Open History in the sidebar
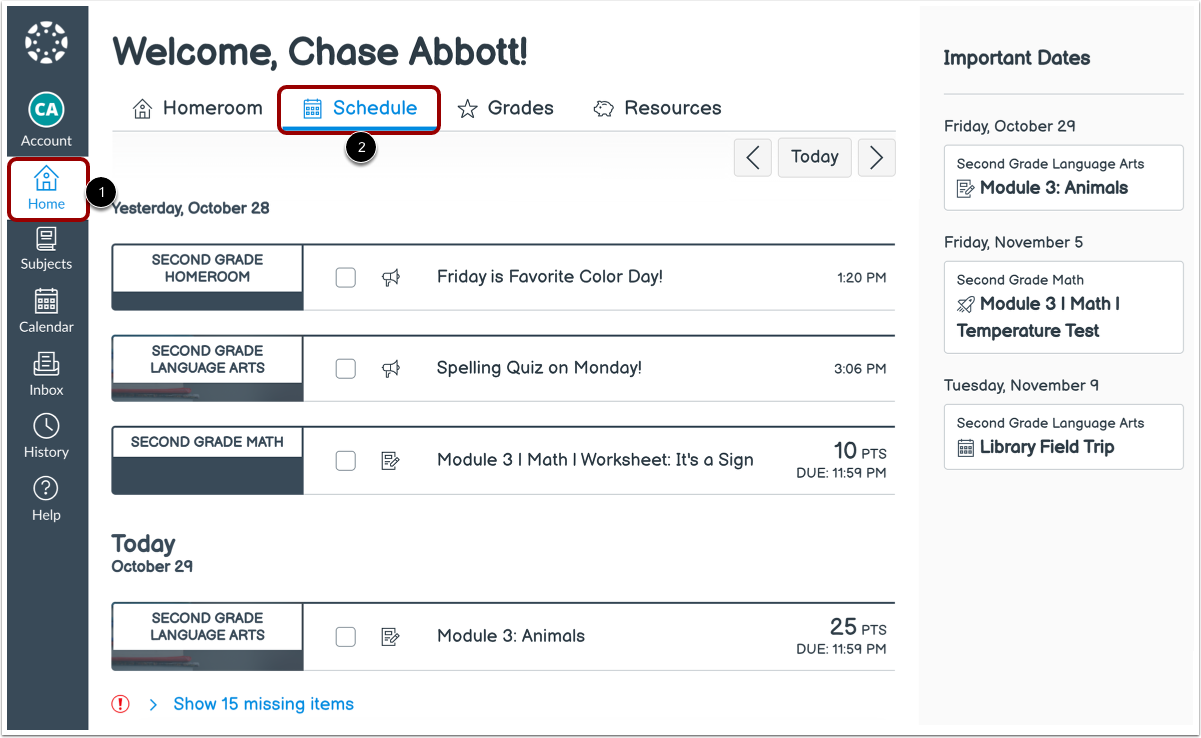The width and height of the screenshot is (1201, 738). click(46, 436)
